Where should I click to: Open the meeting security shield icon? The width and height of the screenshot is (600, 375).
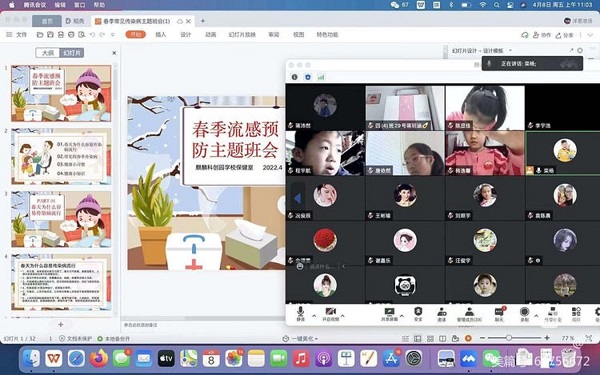click(418, 313)
